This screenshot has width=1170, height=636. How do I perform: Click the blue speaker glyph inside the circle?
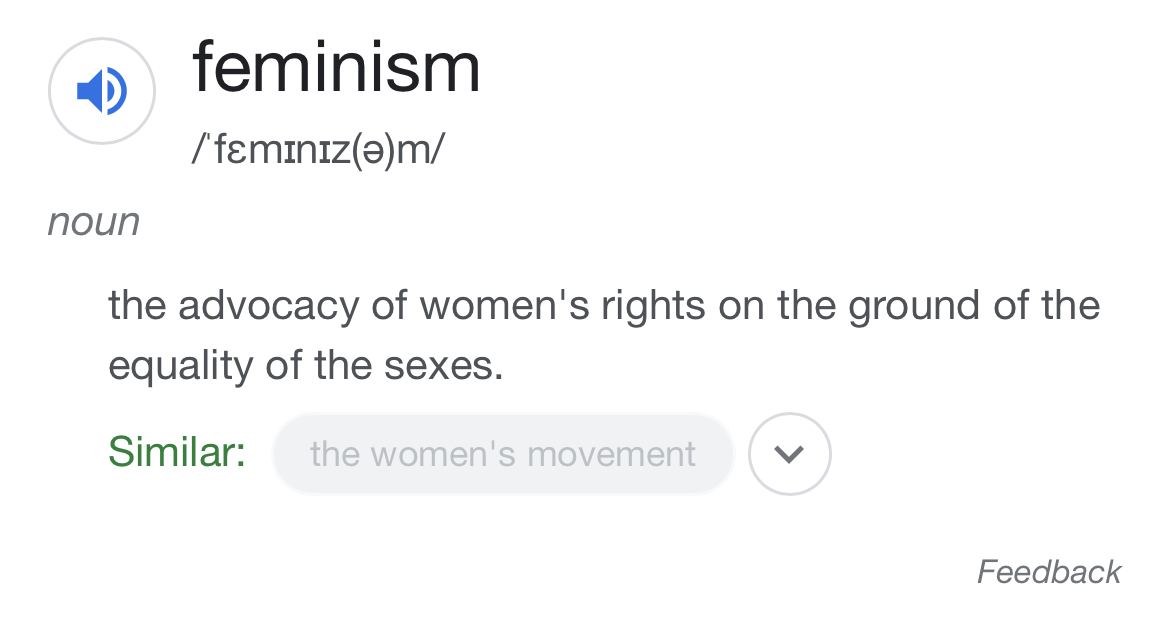100,91
